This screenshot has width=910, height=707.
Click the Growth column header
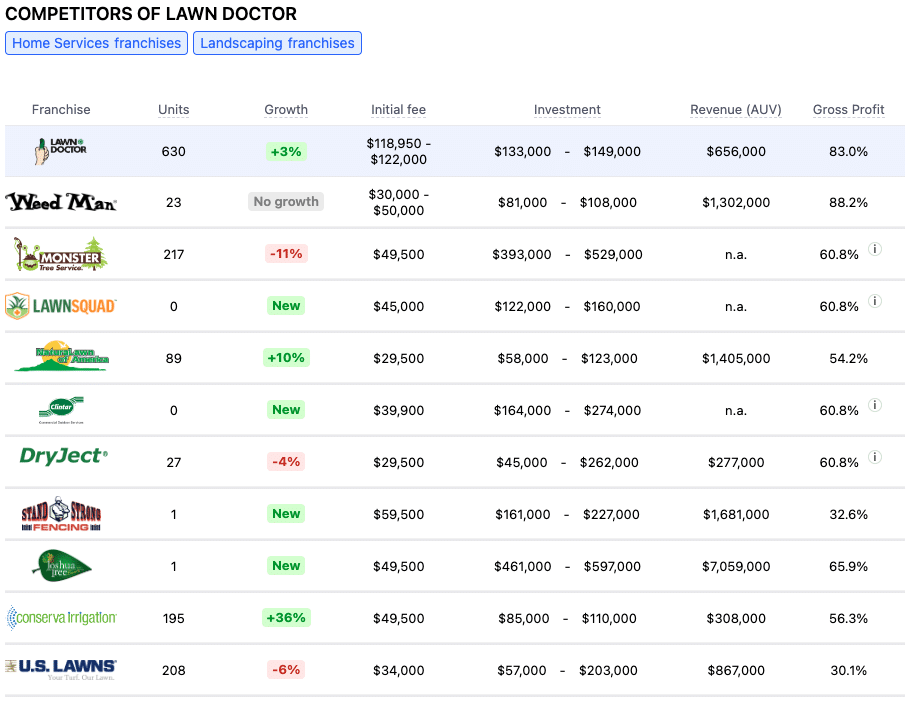coord(286,110)
